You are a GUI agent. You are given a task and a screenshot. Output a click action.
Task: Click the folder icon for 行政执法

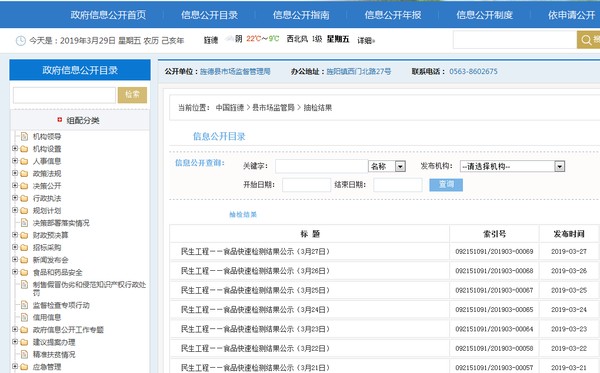tap(24, 198)
